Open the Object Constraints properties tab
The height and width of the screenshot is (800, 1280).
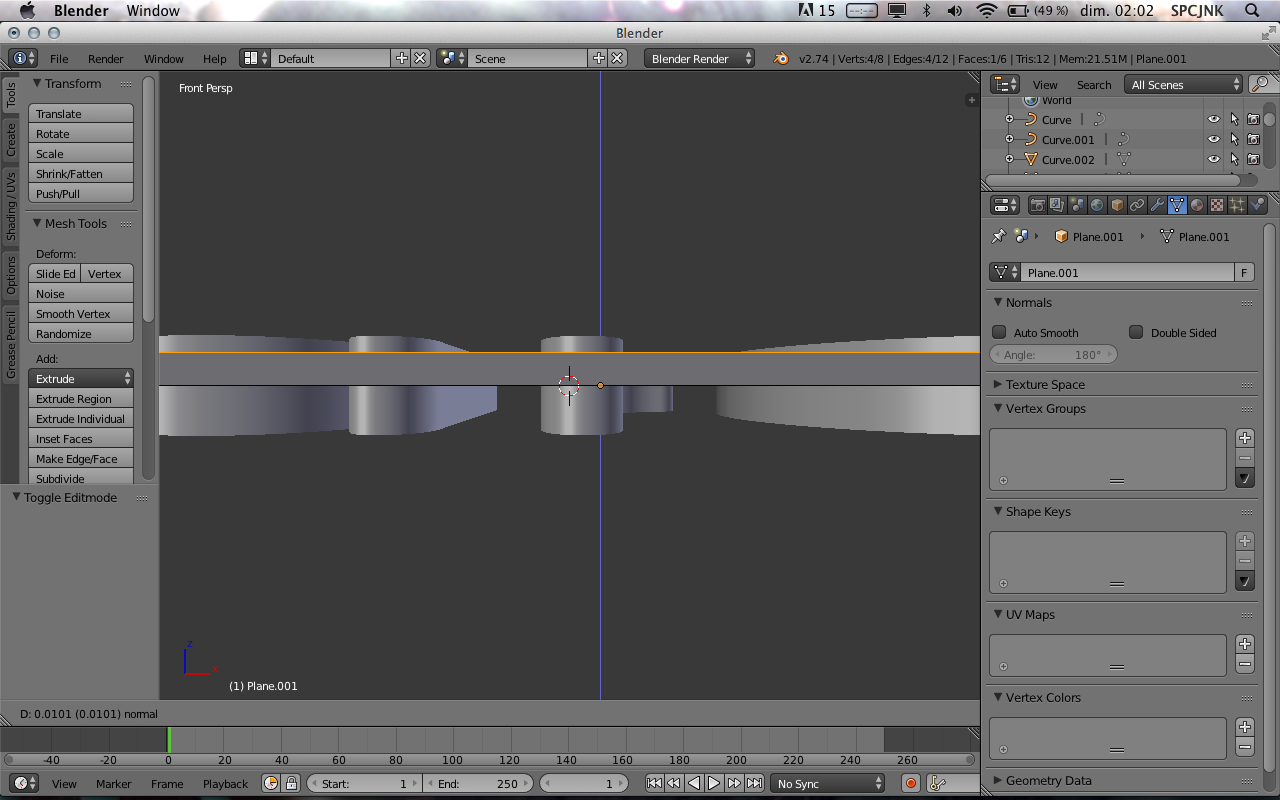(1137, 205)
